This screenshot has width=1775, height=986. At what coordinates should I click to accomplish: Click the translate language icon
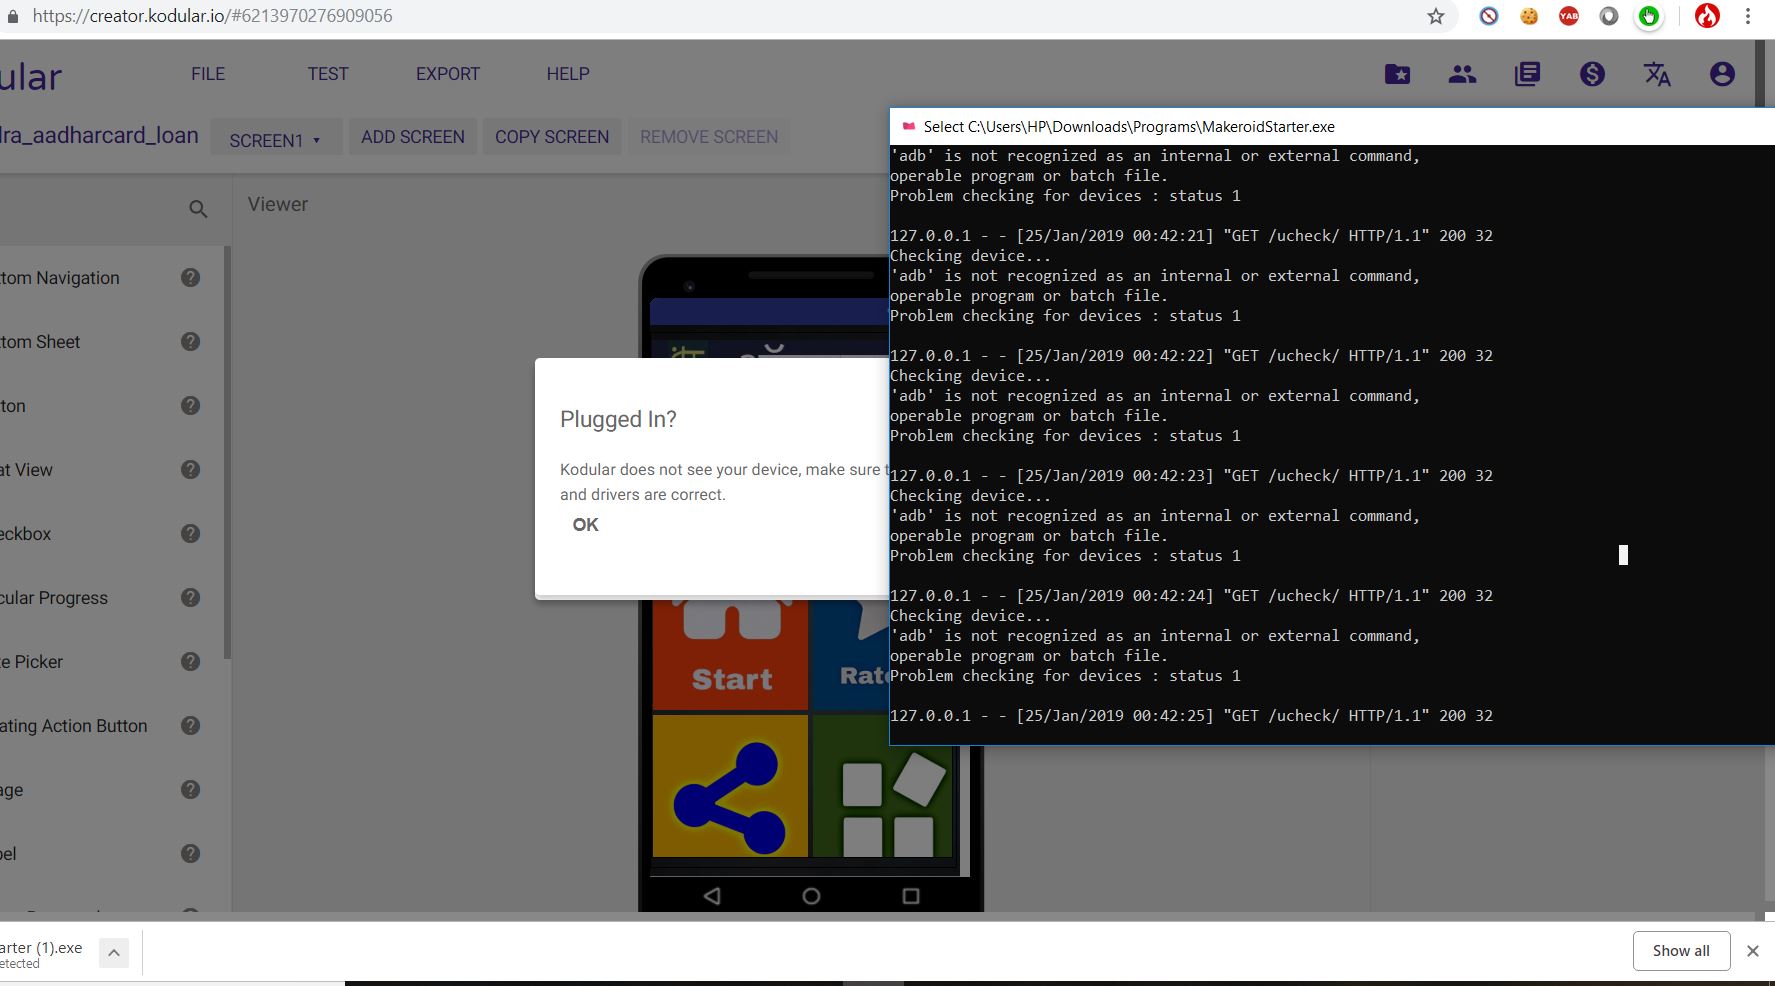pos(1657,74)
